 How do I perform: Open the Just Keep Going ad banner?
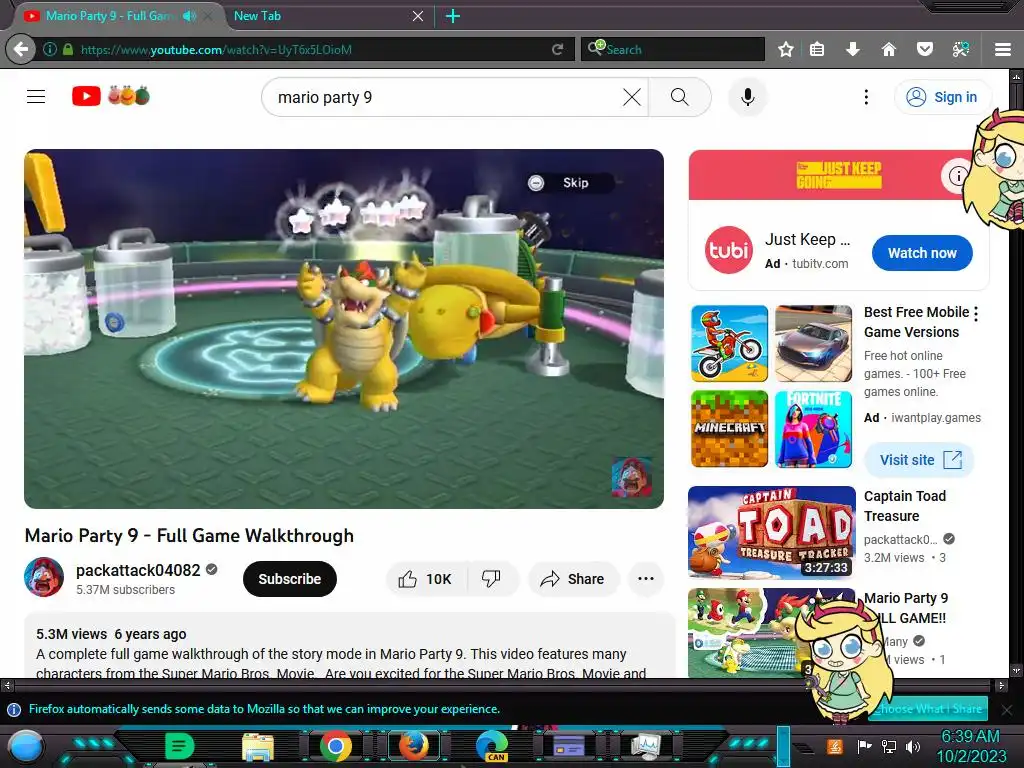pyautogui.click(x=839, y=175)
